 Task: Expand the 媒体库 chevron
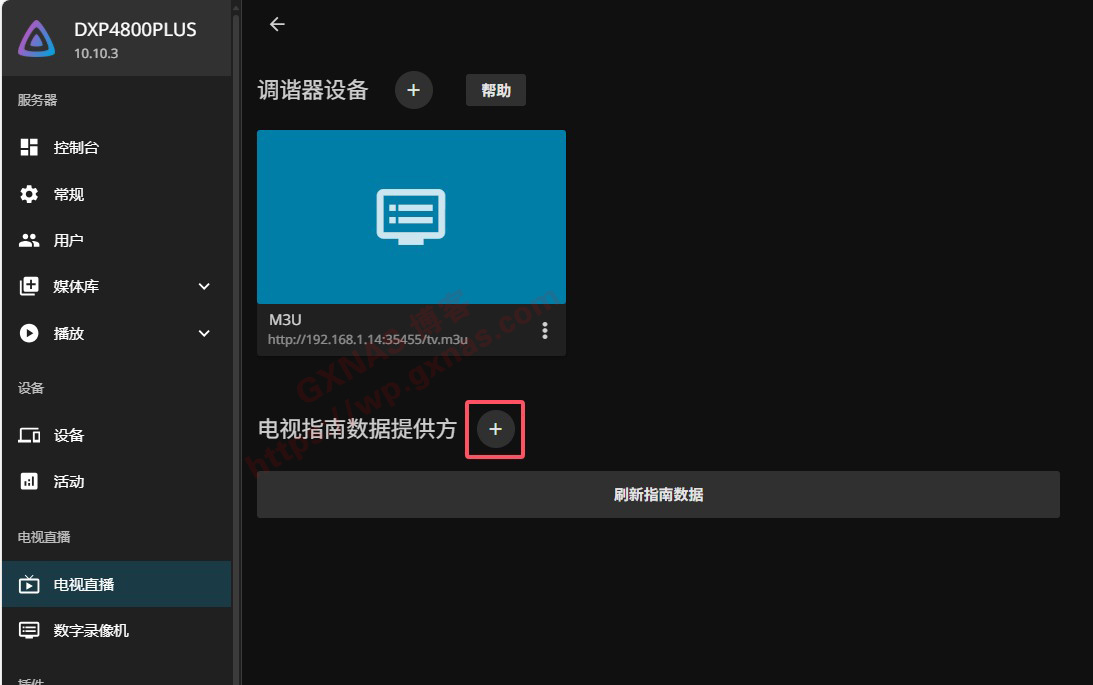(204, 287)
